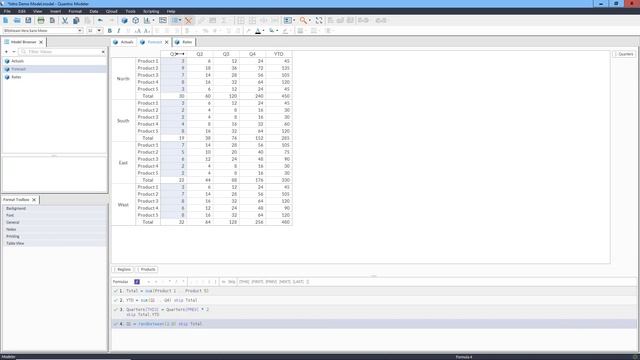Screen dimensions: 640x360
Task: Open the Format menu
Action: 75,11
